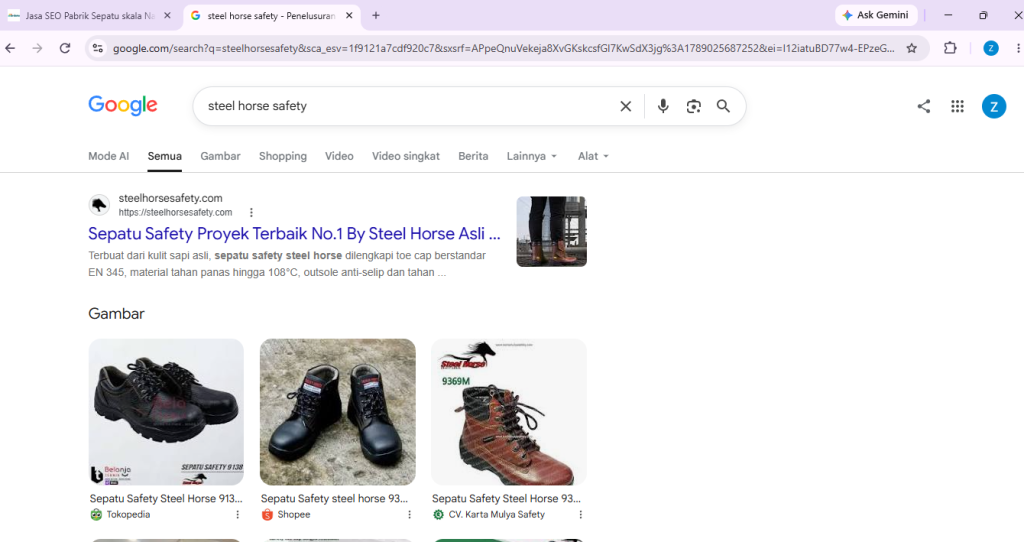
Task: Open more options next to steelhorsesafety.com URL
Action: tap(251, 212)
